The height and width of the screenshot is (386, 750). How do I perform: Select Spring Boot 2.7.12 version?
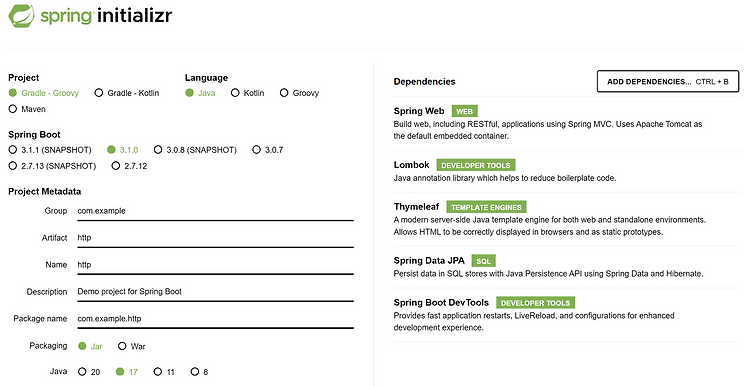tap(129, 166)
